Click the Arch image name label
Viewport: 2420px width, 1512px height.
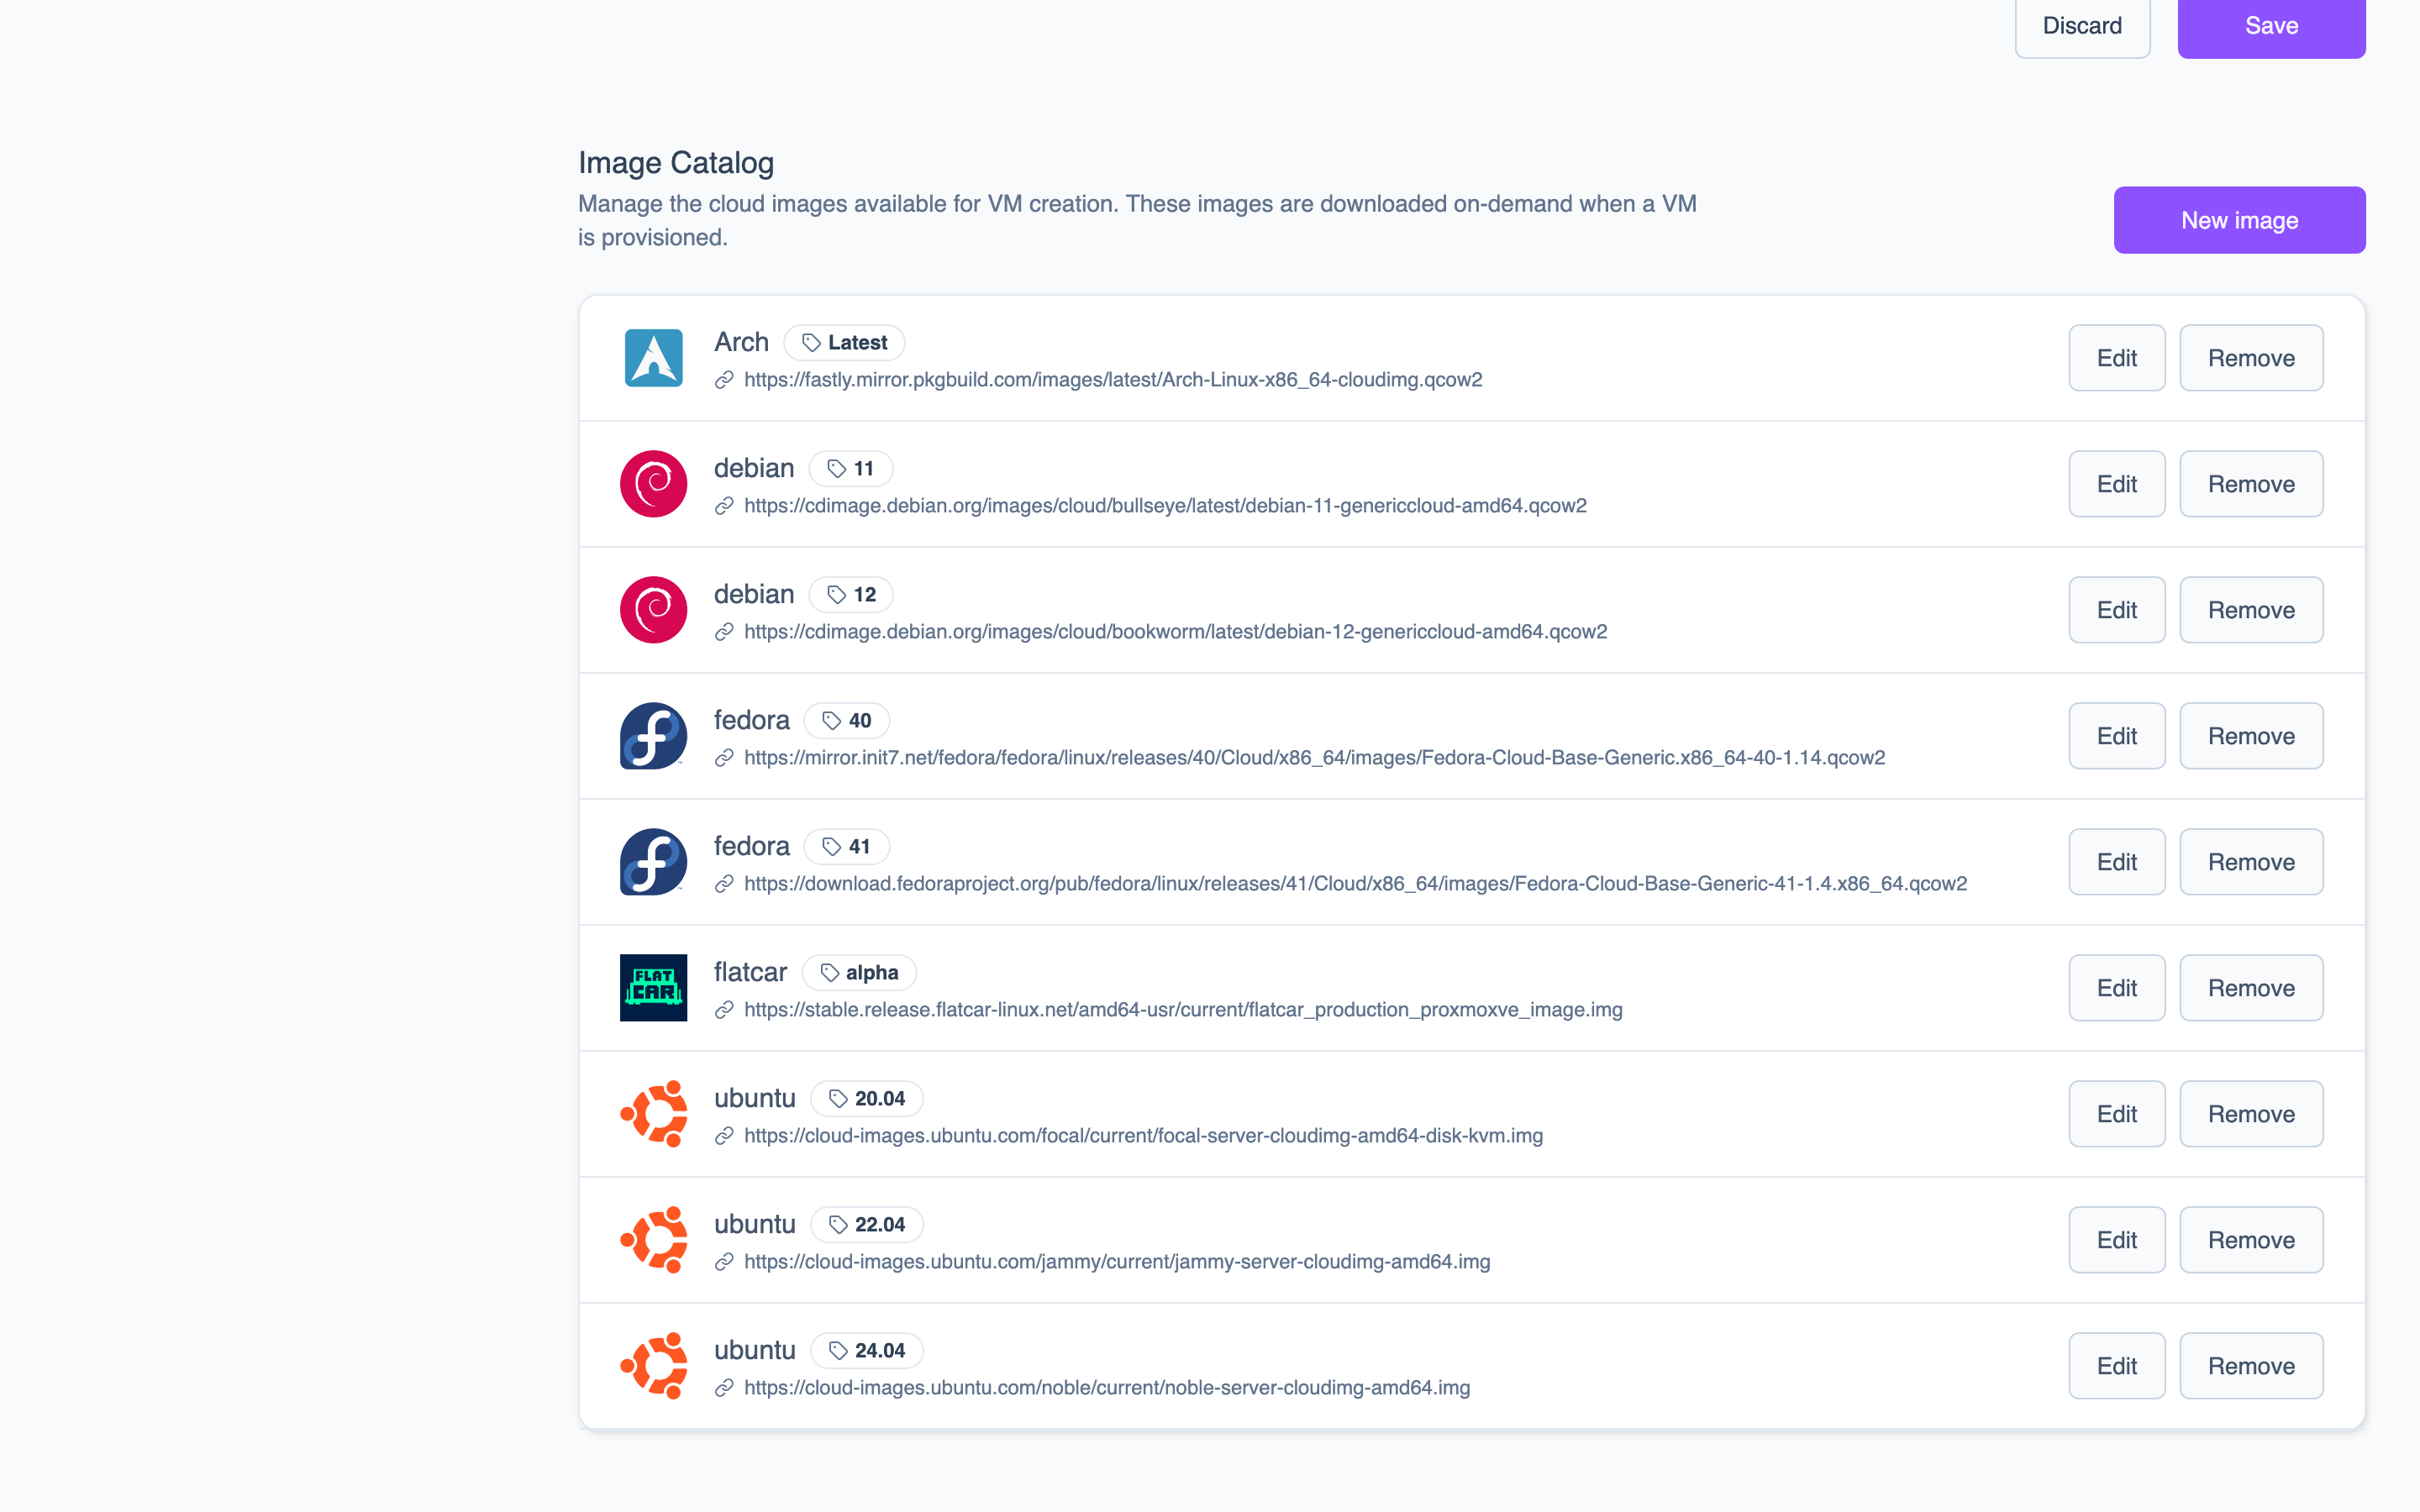coord(741,342)
